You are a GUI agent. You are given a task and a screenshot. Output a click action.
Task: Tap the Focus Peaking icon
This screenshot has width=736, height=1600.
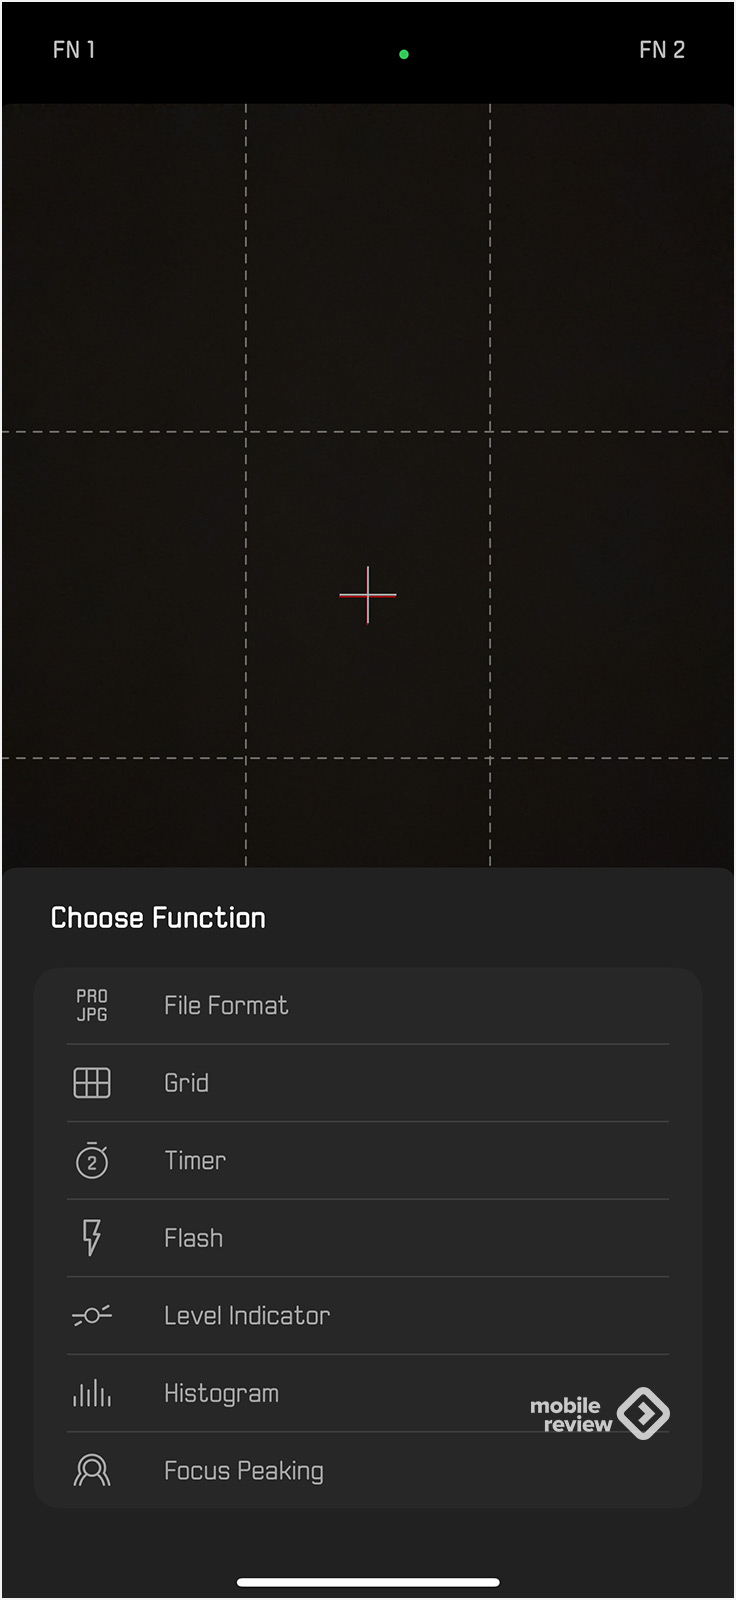click(92, 1471)
